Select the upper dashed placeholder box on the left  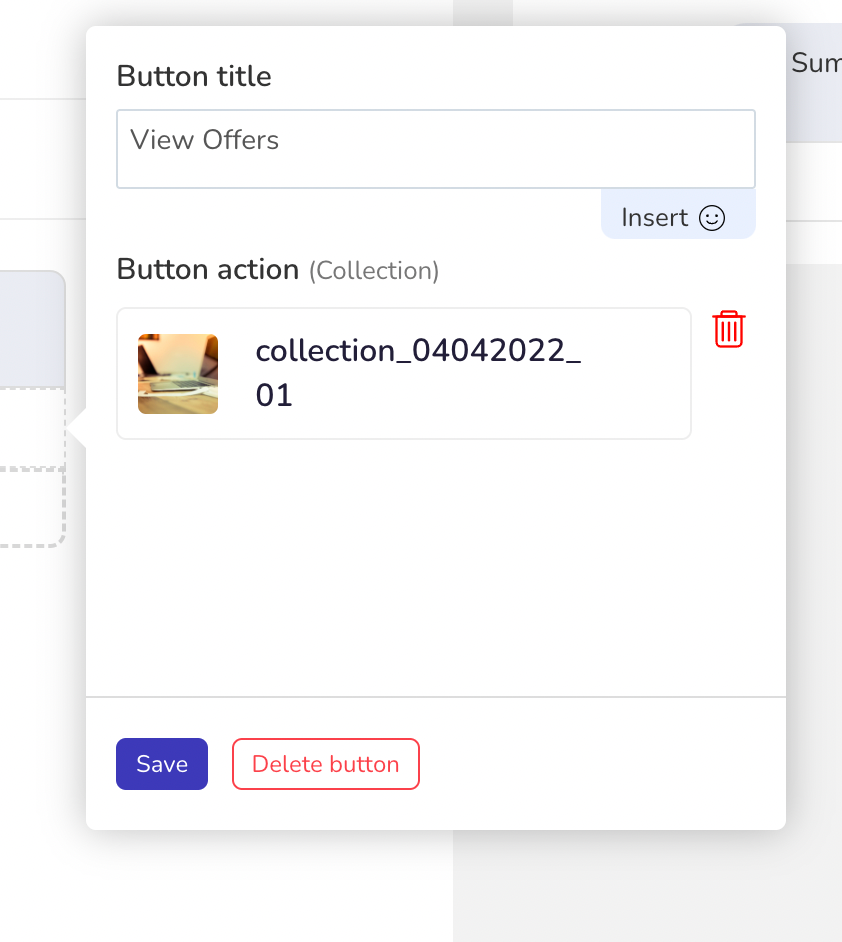[32, 428]
